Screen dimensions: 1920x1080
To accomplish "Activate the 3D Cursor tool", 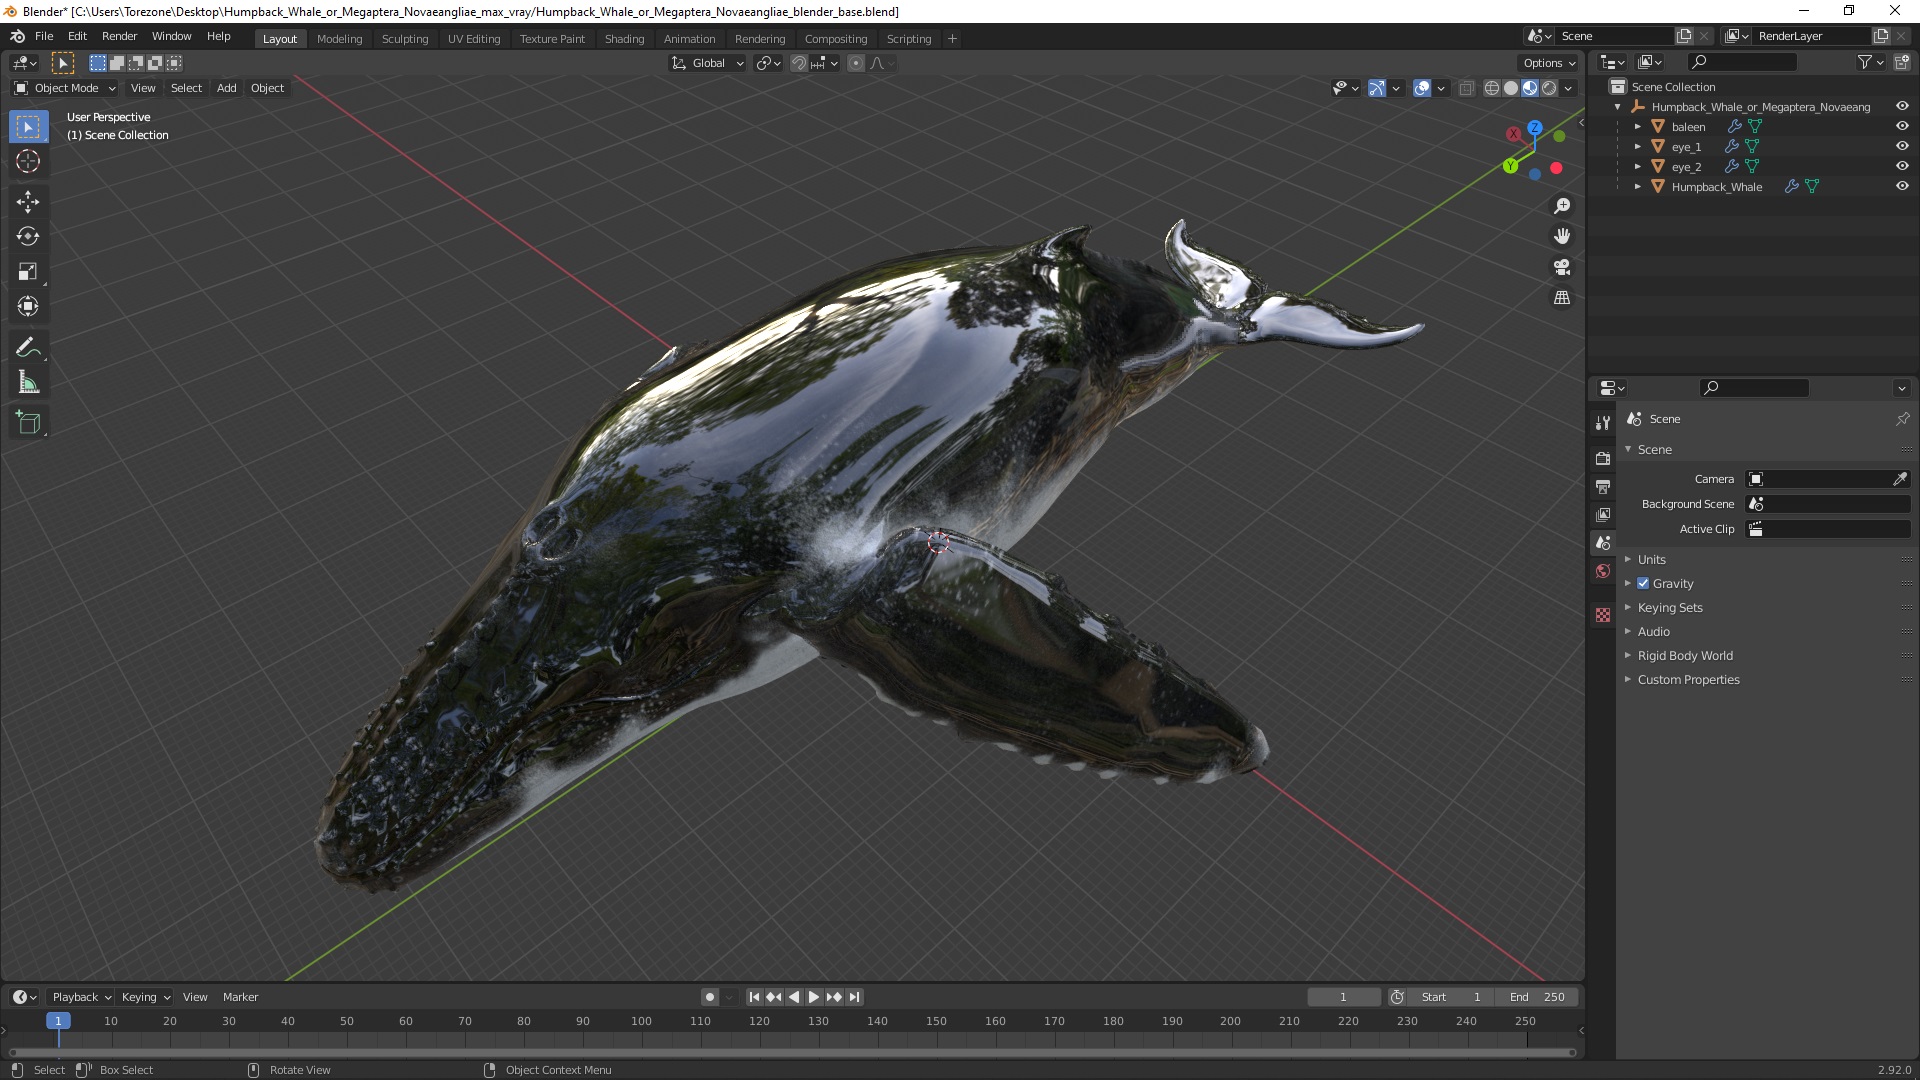I will (x=28, y=161).
